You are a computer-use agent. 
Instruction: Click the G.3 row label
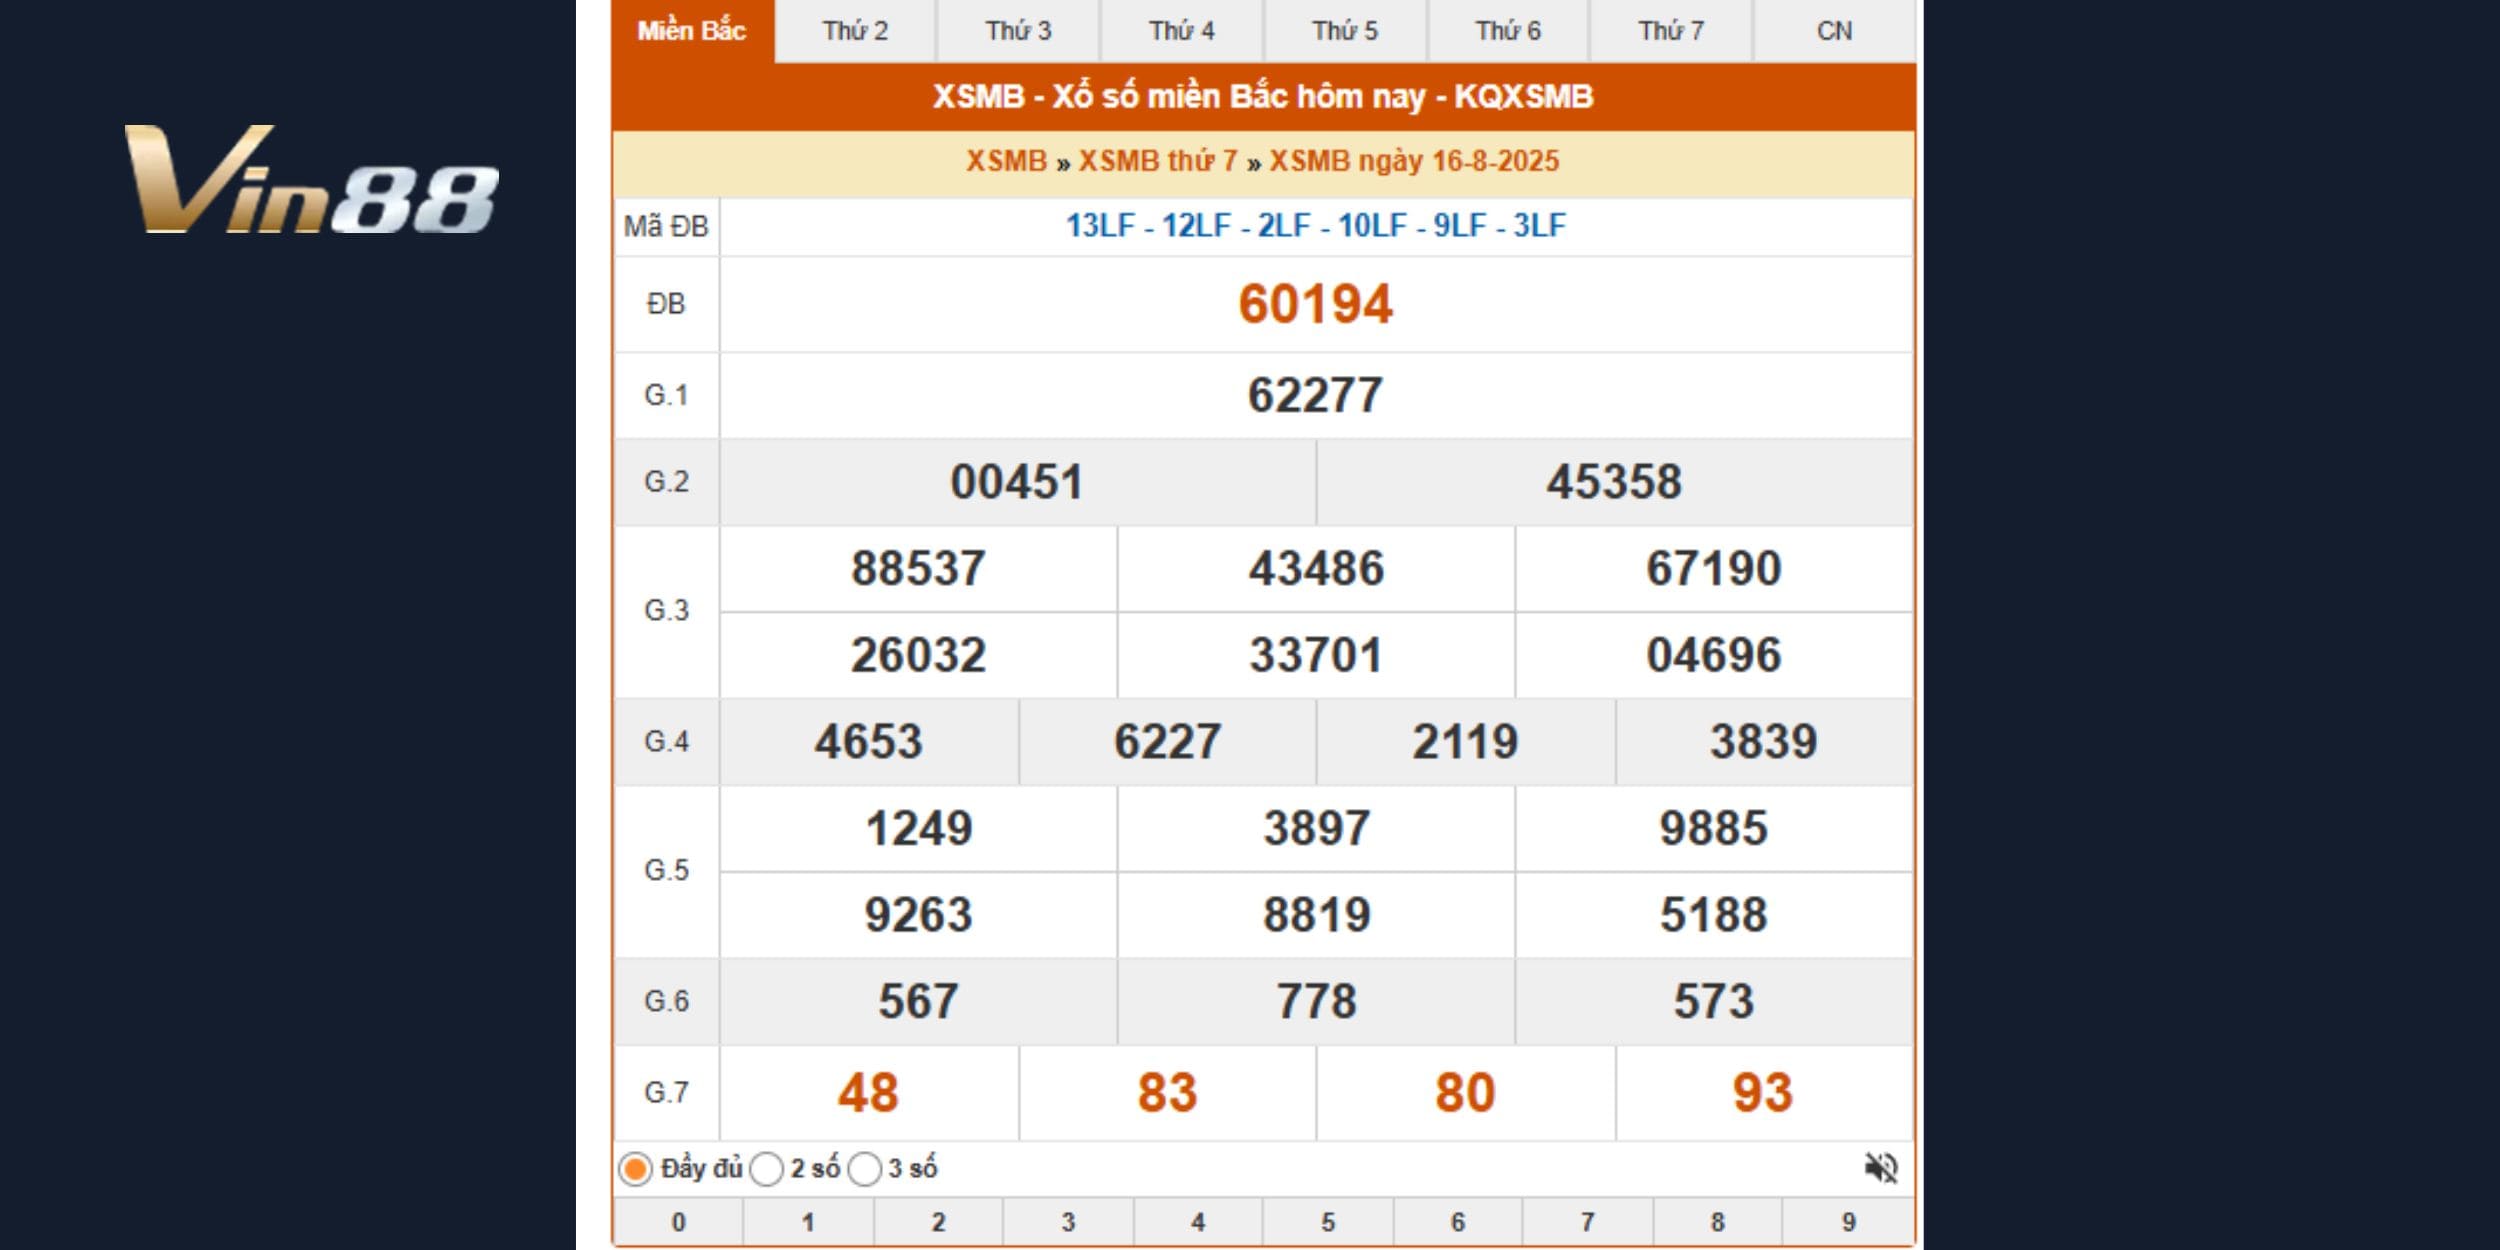(666, 610)
